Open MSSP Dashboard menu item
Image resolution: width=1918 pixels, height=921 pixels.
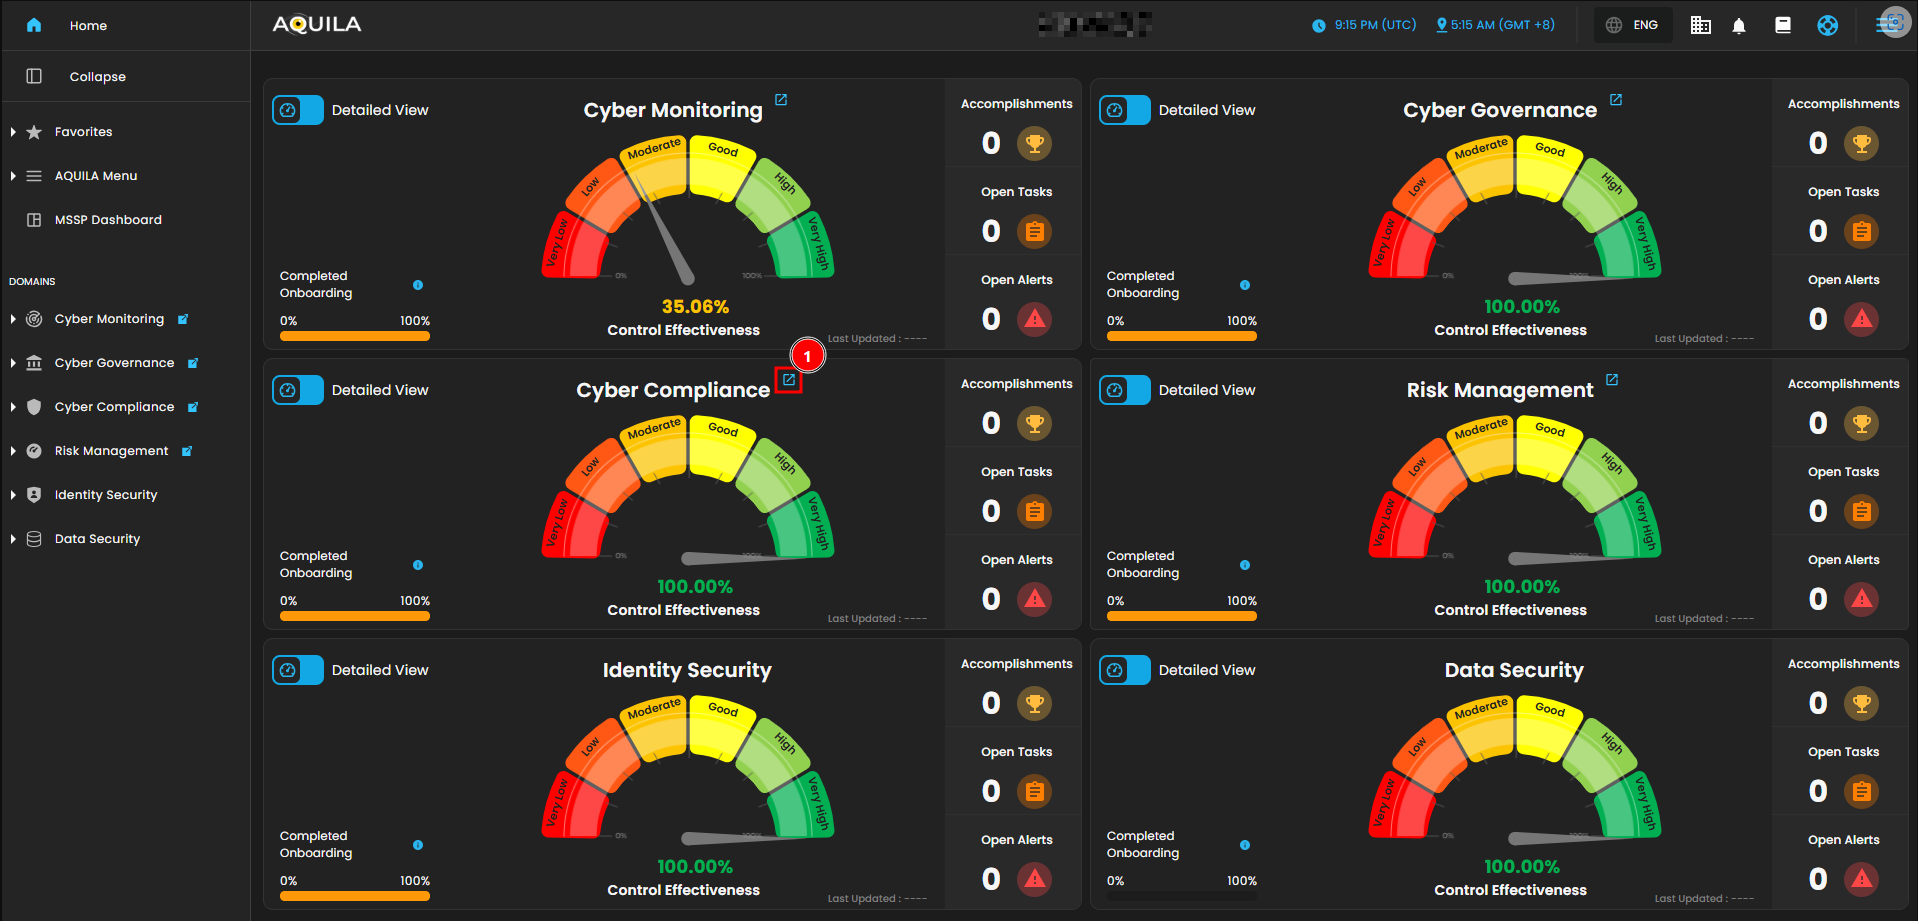(x=108, y=220)
